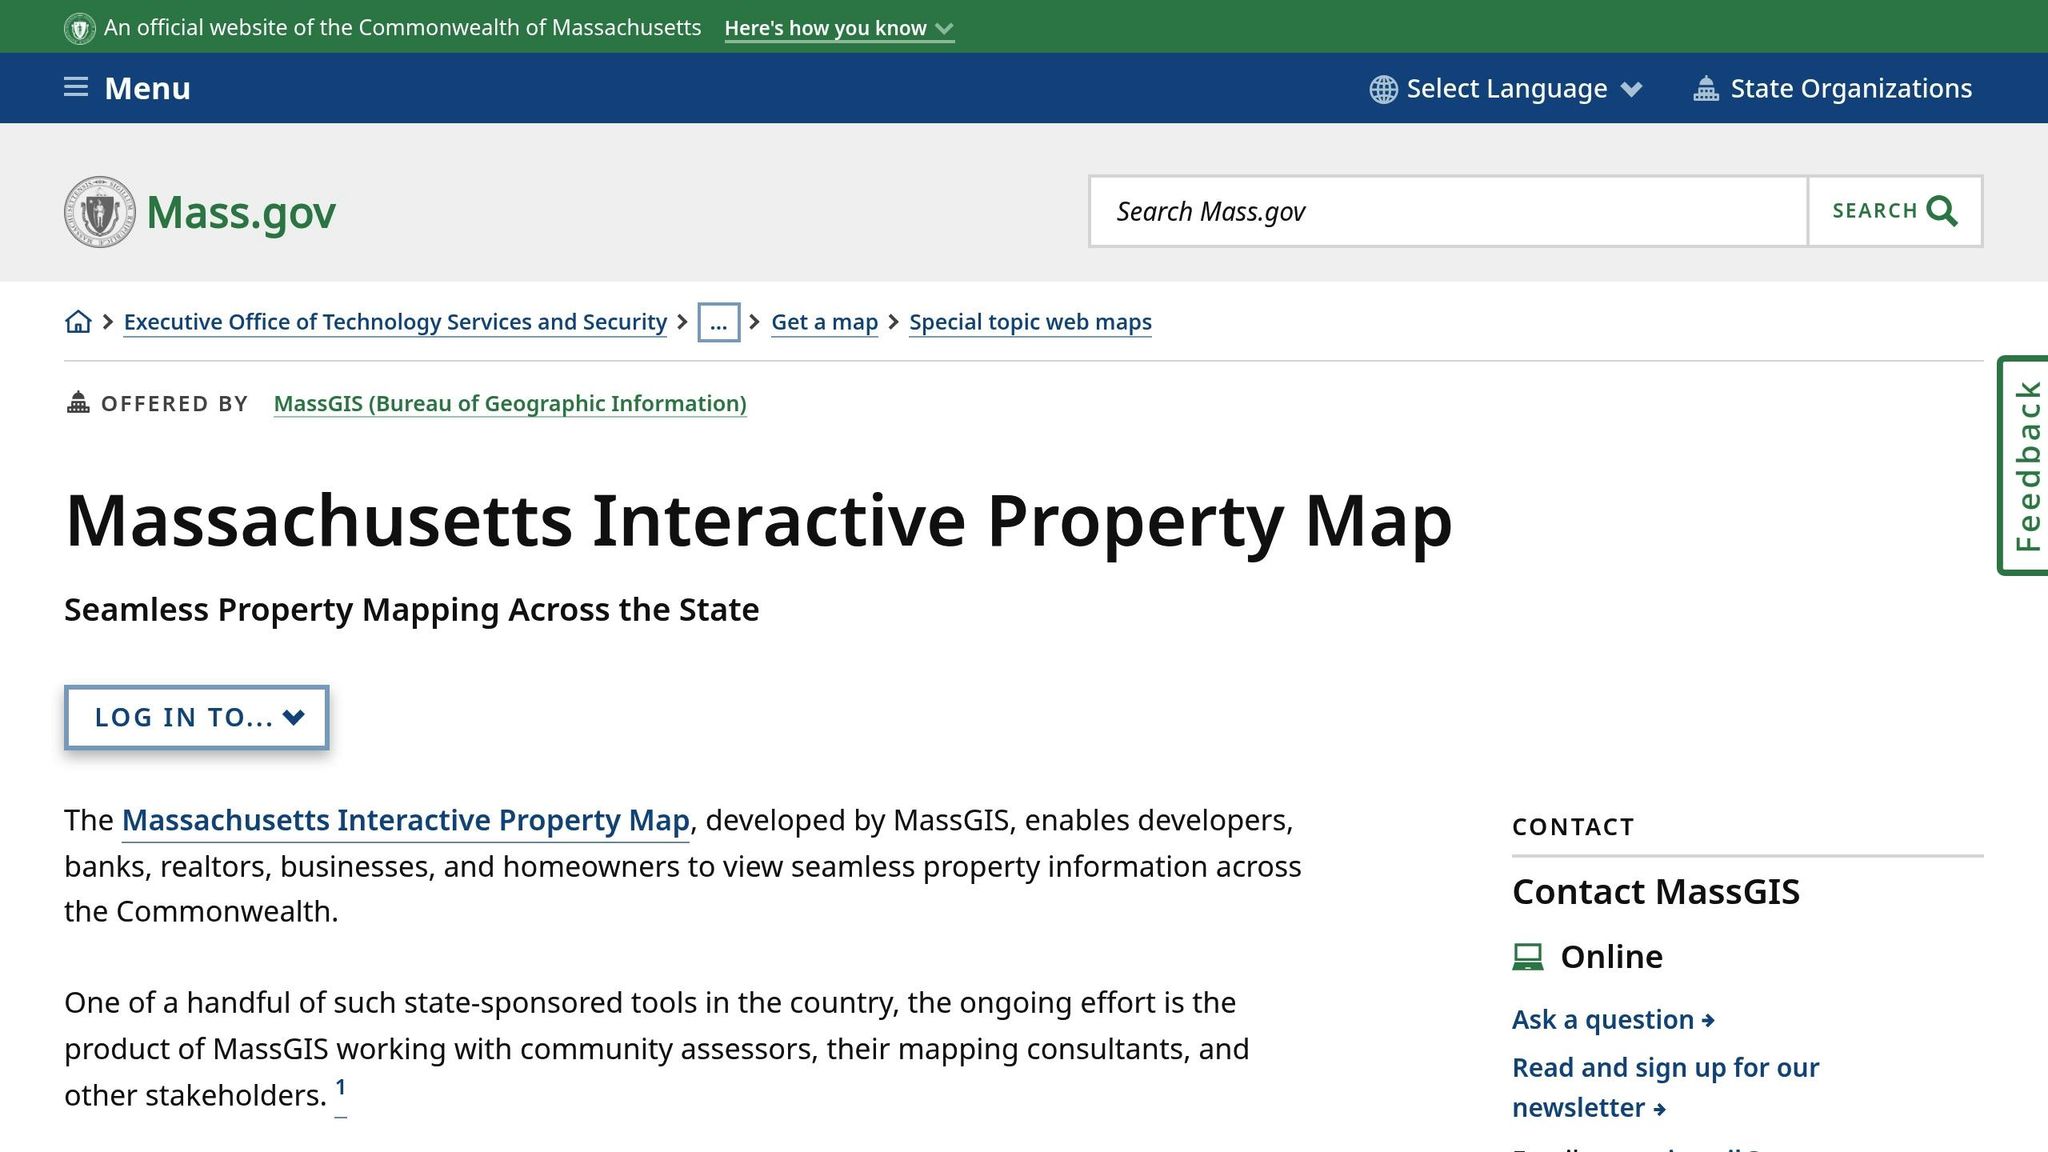Viewport: 2048px width, 1152px height.
Task: Open State Organizations menu
Action: [x=1832, y=89]
